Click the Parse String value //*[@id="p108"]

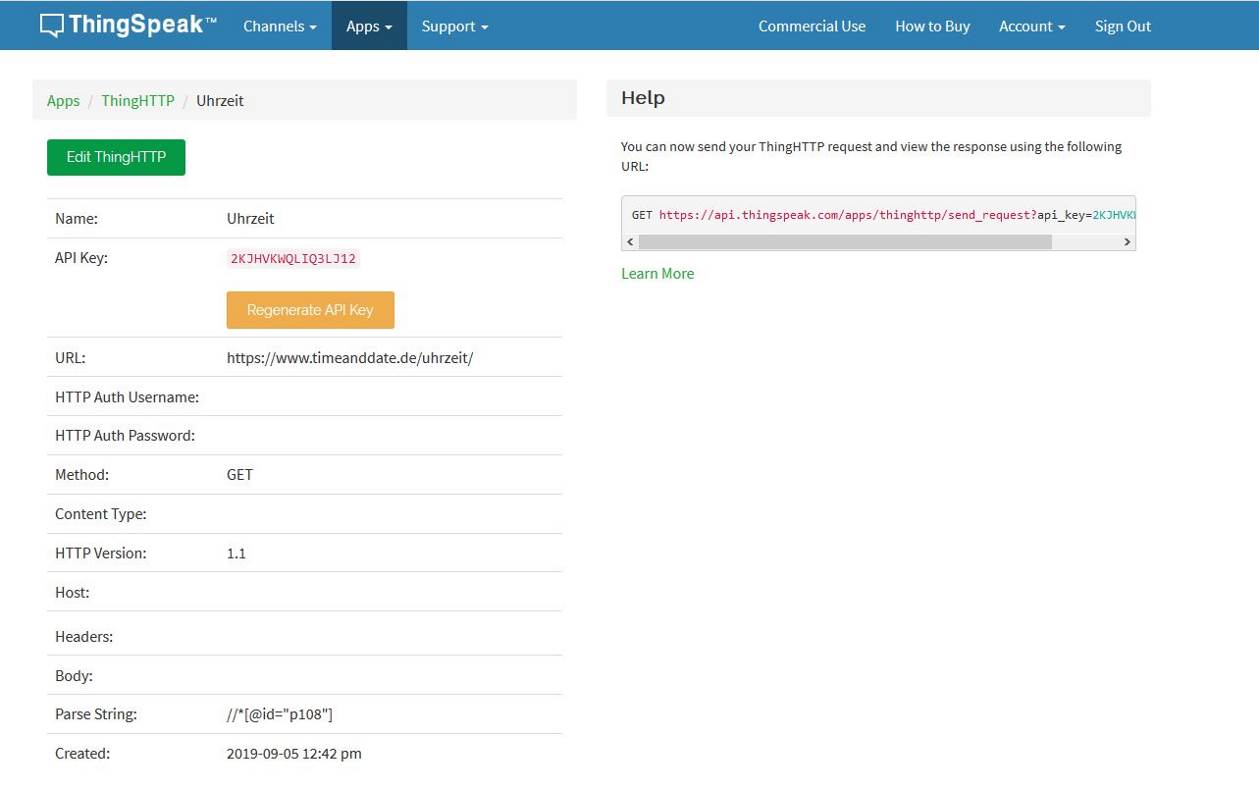coord(280,714)
